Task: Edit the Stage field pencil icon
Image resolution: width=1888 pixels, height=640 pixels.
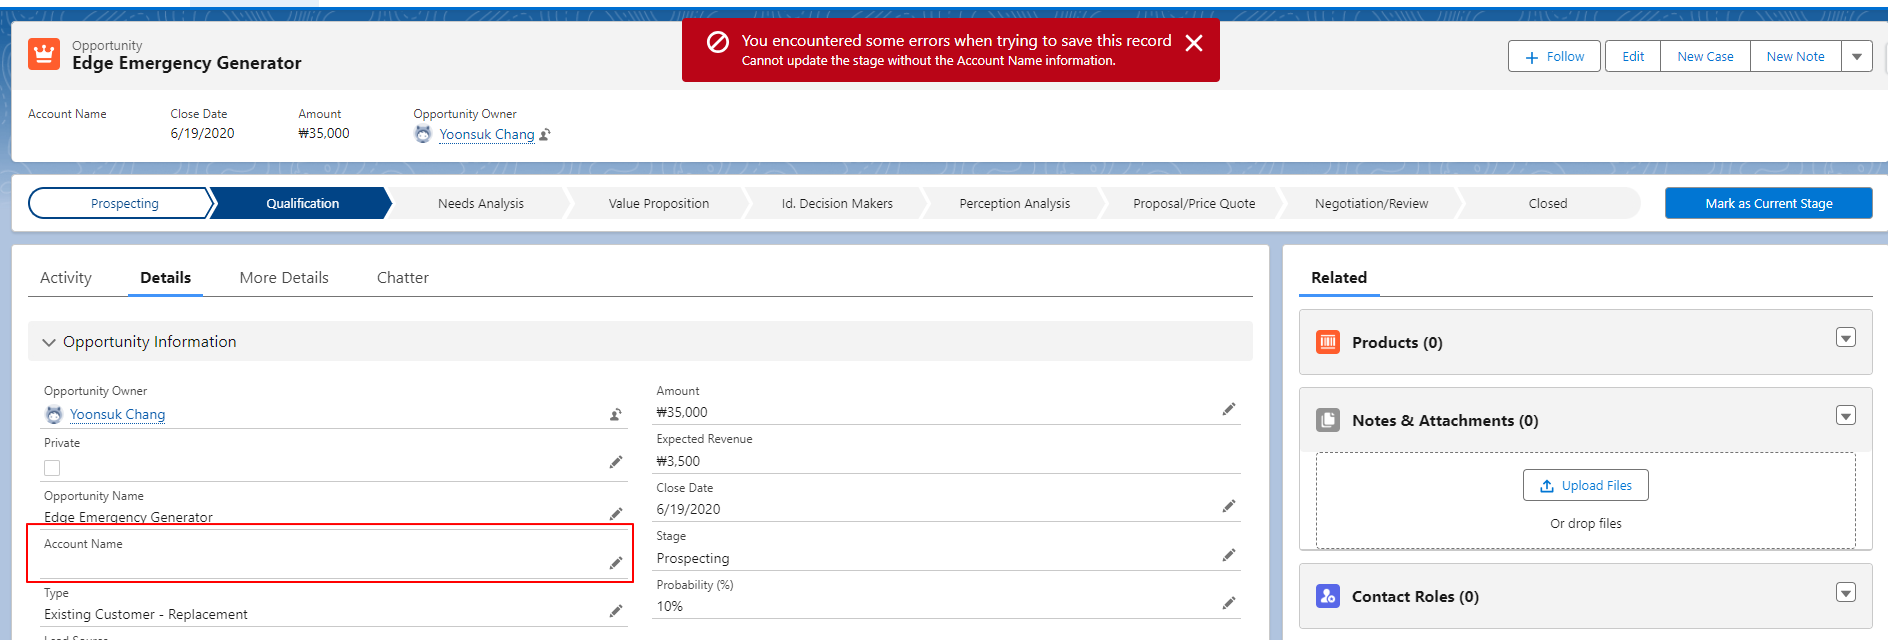Action: (x=1229, y=555)
